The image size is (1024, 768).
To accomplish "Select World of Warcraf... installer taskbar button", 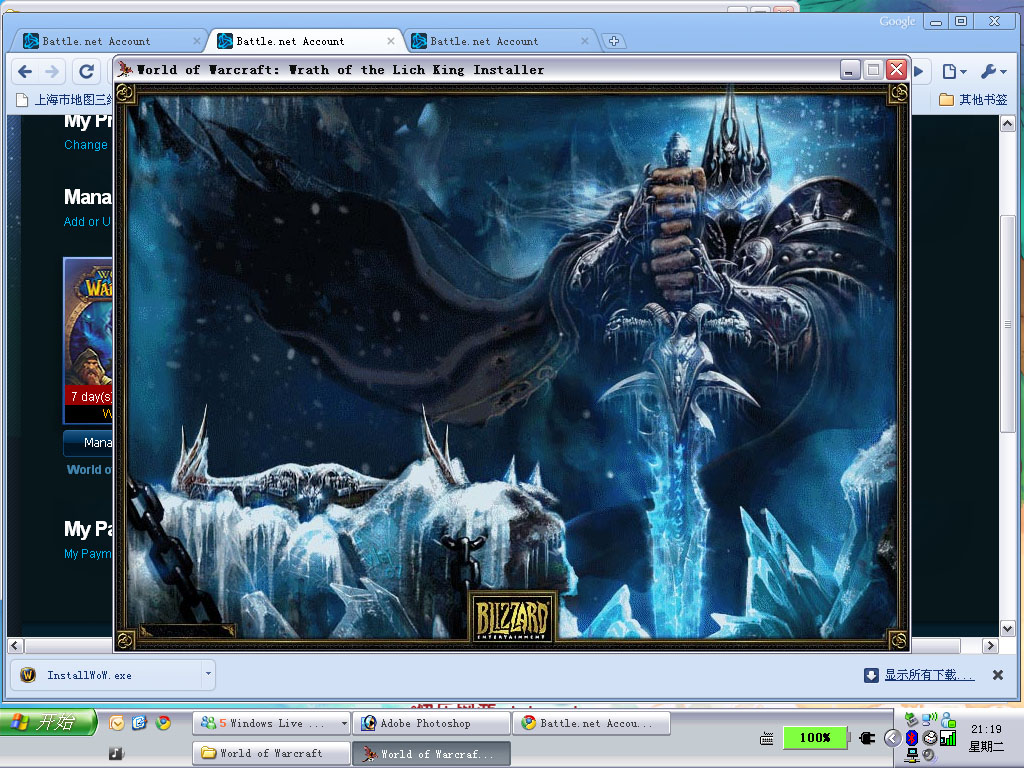I will pyautogui.click(x=431, y=754).
